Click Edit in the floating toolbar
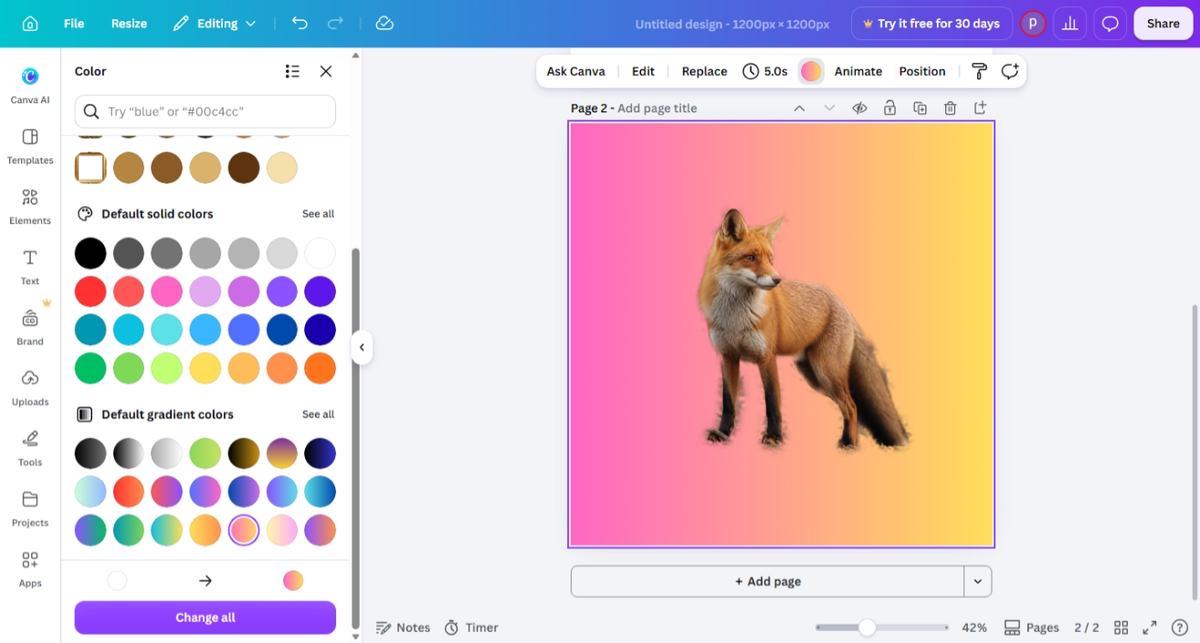 coord(643,71)
